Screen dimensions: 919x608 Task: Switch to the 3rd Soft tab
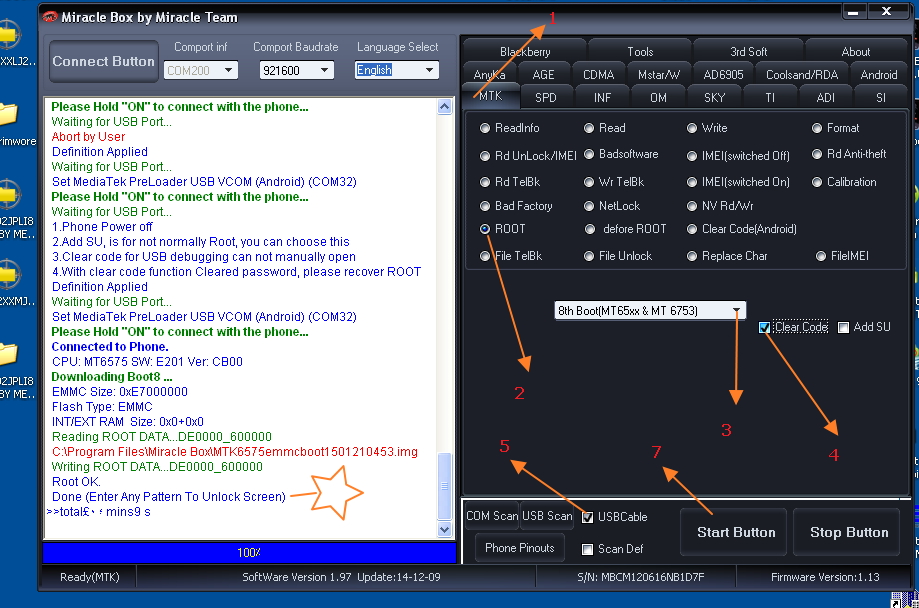click(748, 52)
